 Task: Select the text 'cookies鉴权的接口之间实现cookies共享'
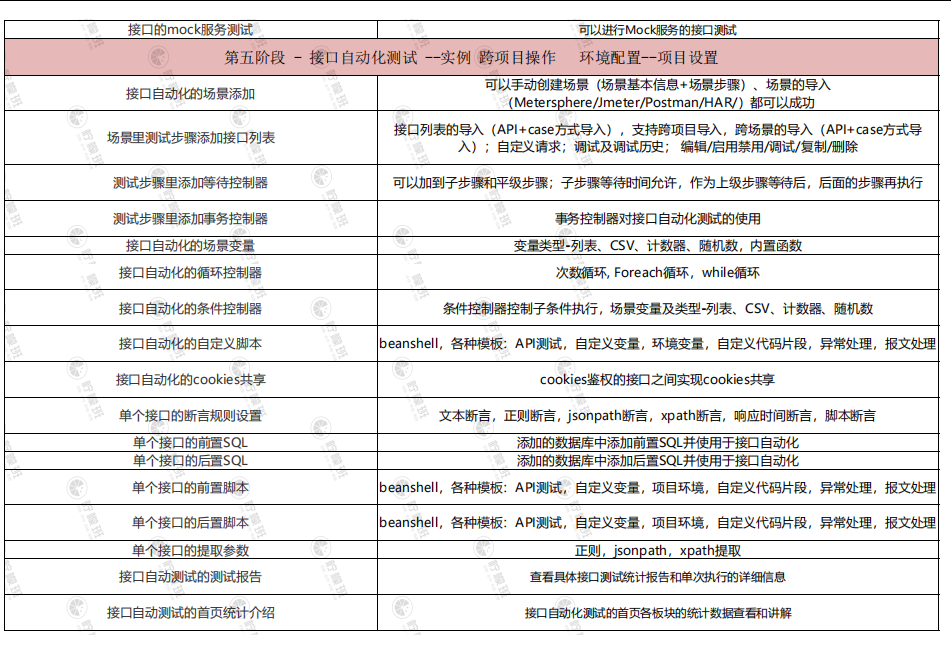[x=657, y=379]
